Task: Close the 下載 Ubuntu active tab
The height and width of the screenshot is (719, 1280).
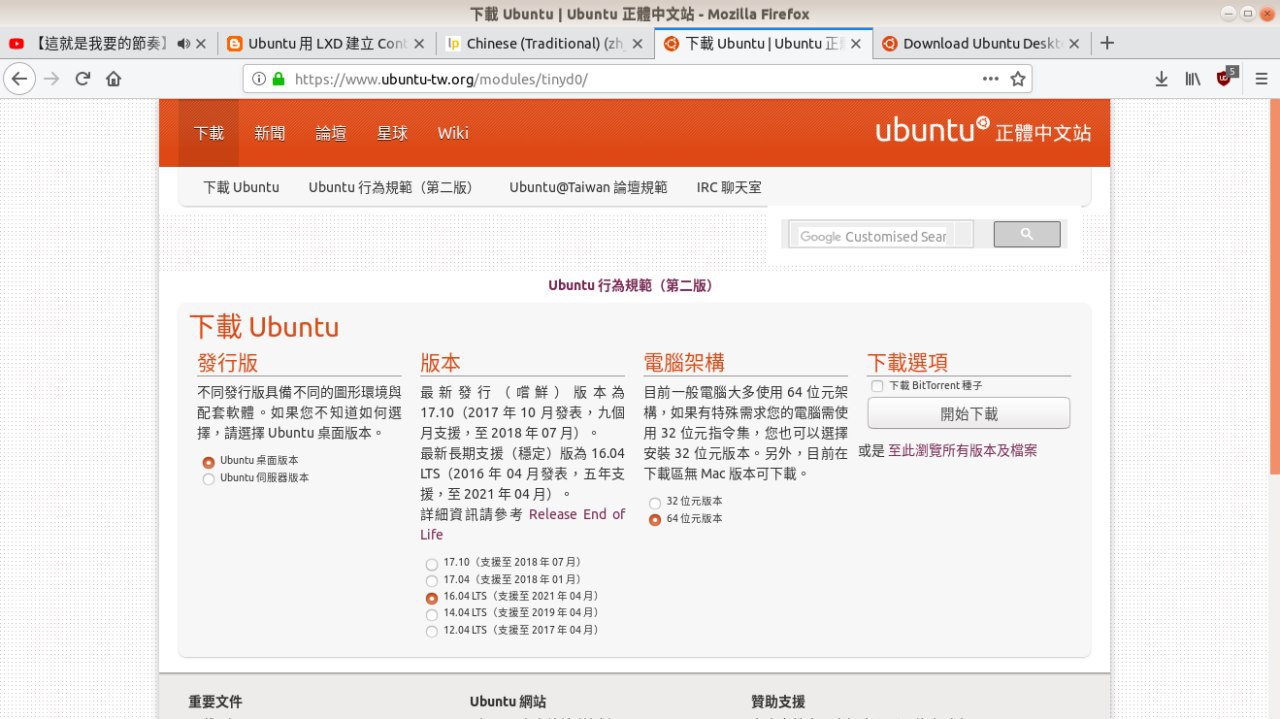Action: 856,44
